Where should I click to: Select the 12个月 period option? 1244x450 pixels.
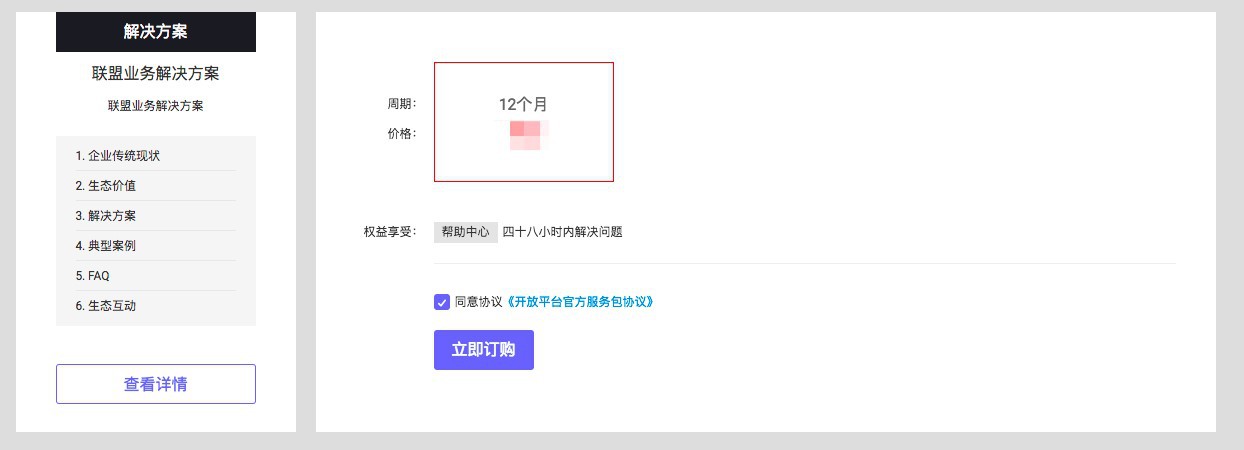coord(523,104)
